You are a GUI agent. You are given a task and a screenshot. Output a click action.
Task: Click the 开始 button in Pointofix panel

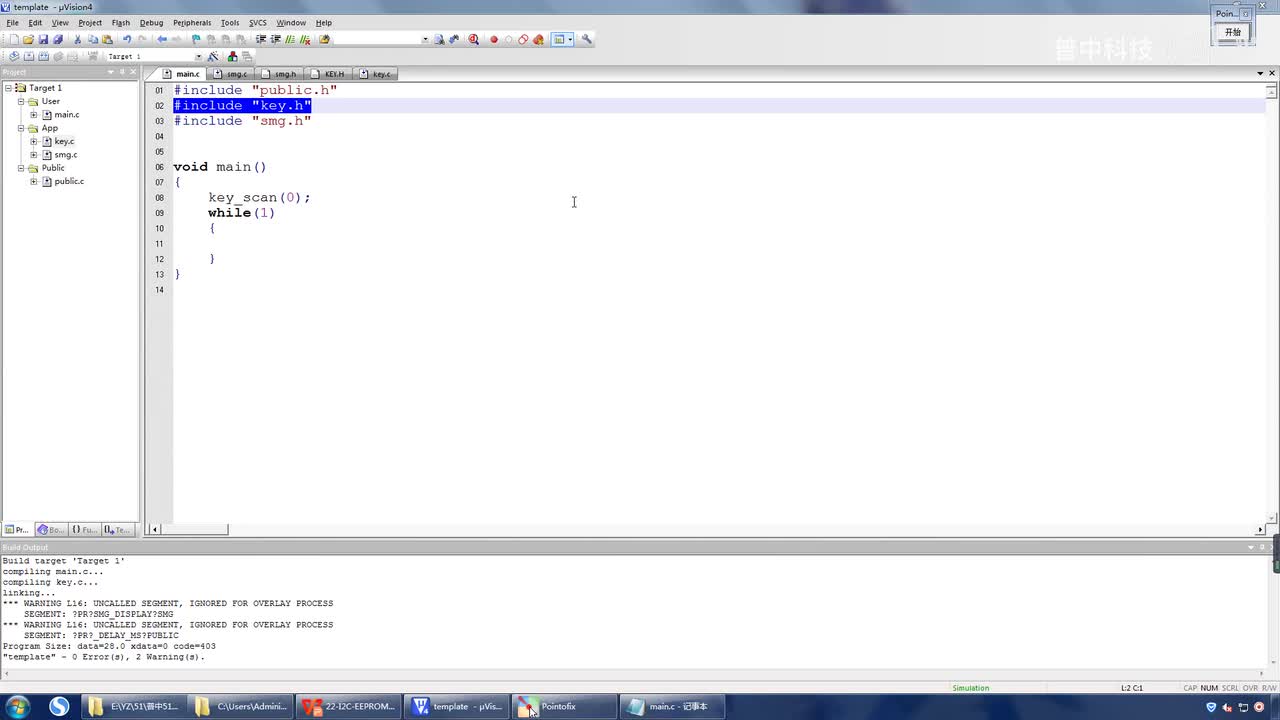(x=1233, y=32)
